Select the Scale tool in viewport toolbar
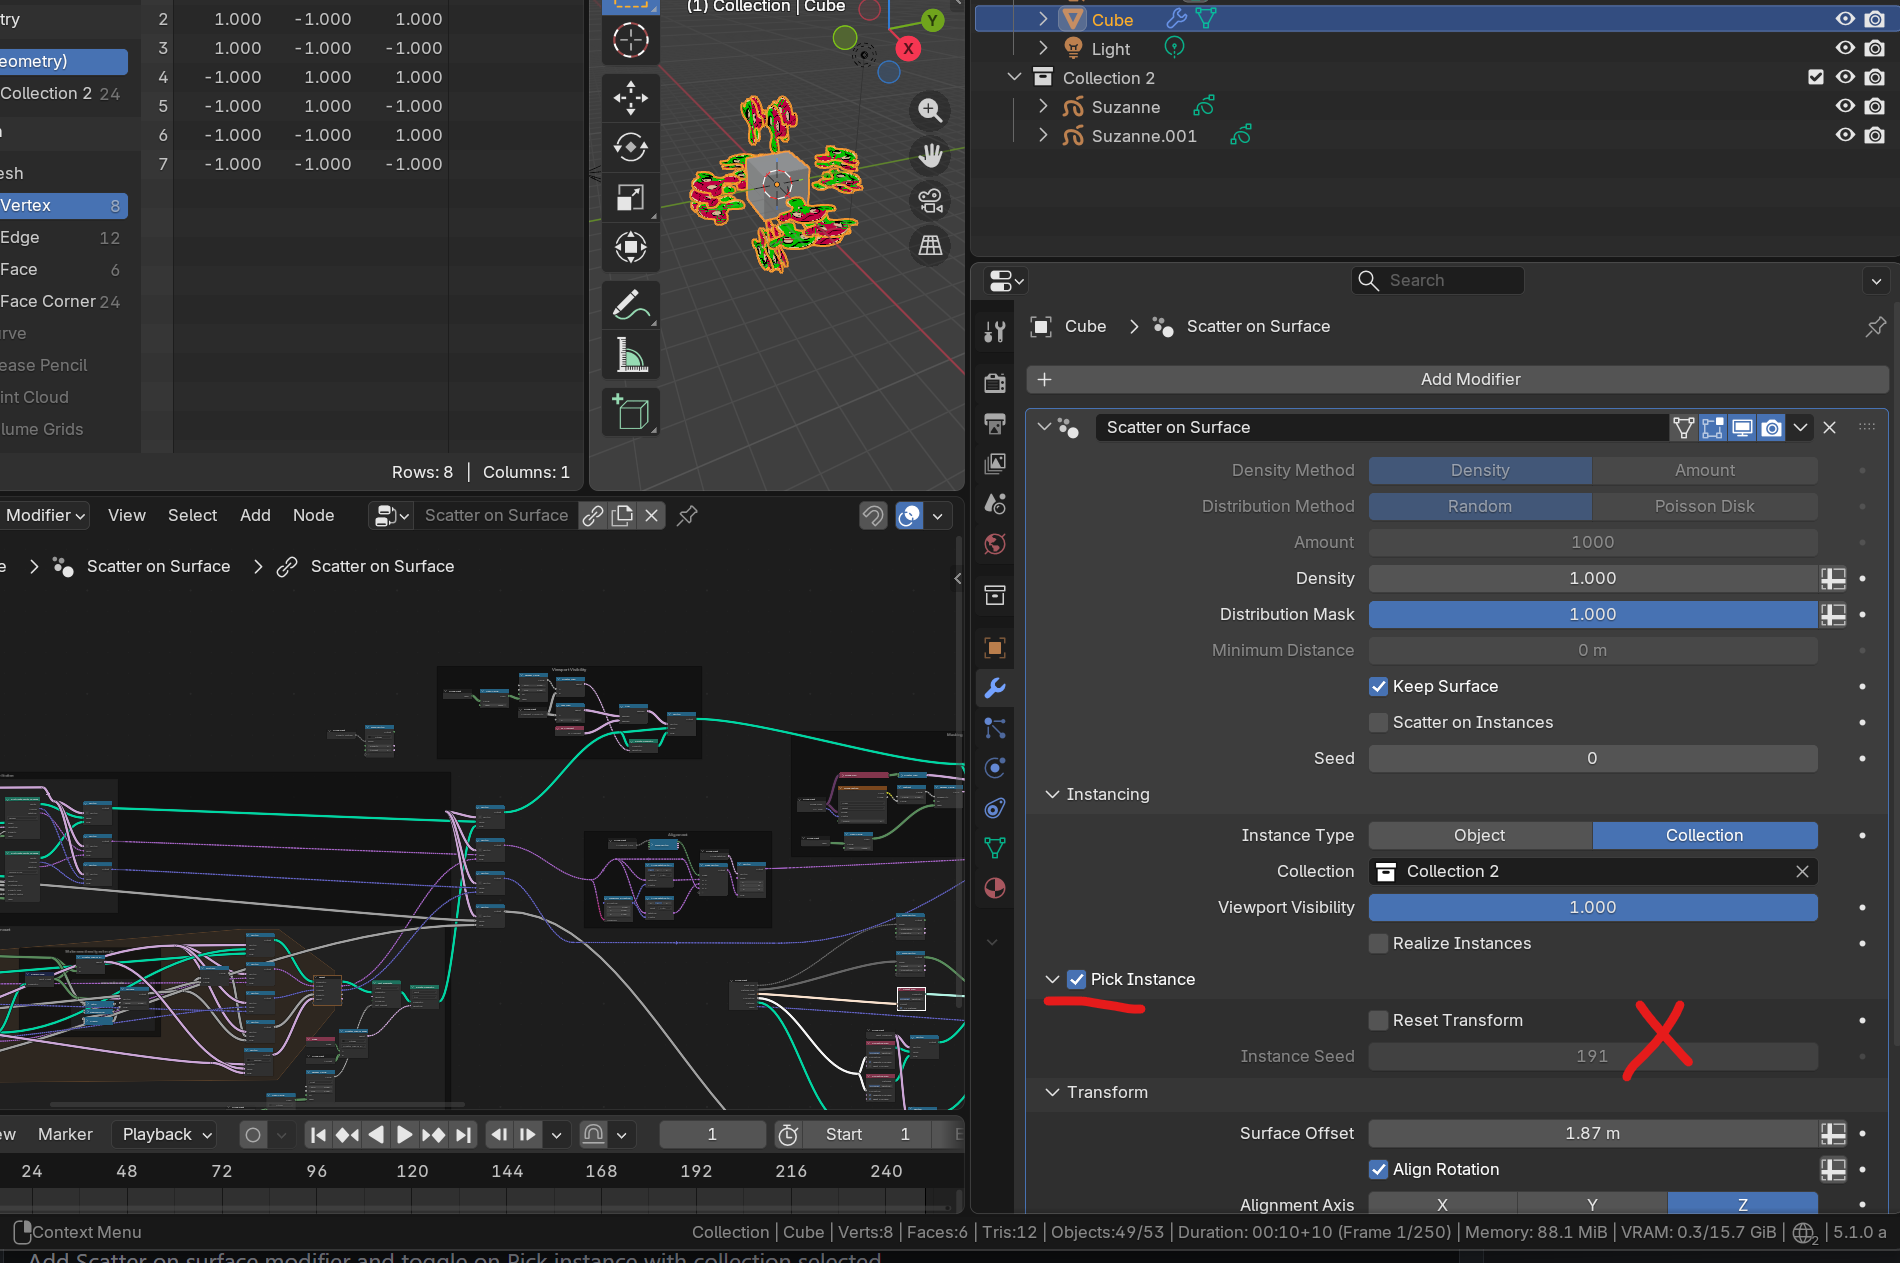1900x1263 pixels. click(x=630, y=198)
